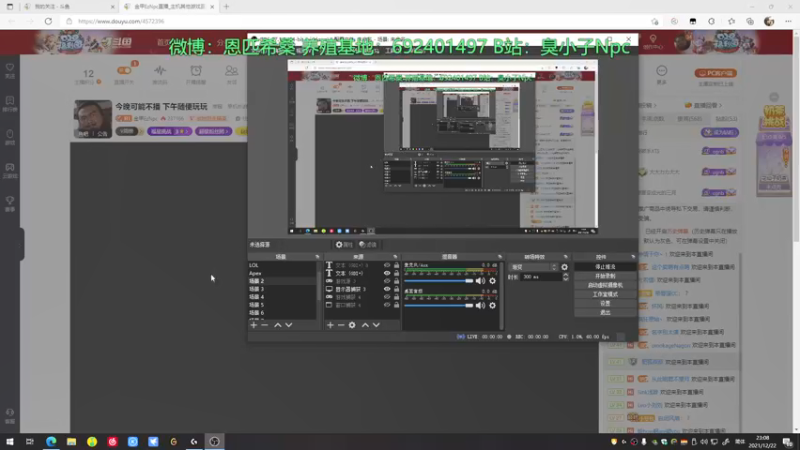This screenshot has width=800, height=450.
Task: Pop out the Sources dock via its header icon
Action: click(x=395, y=257)
